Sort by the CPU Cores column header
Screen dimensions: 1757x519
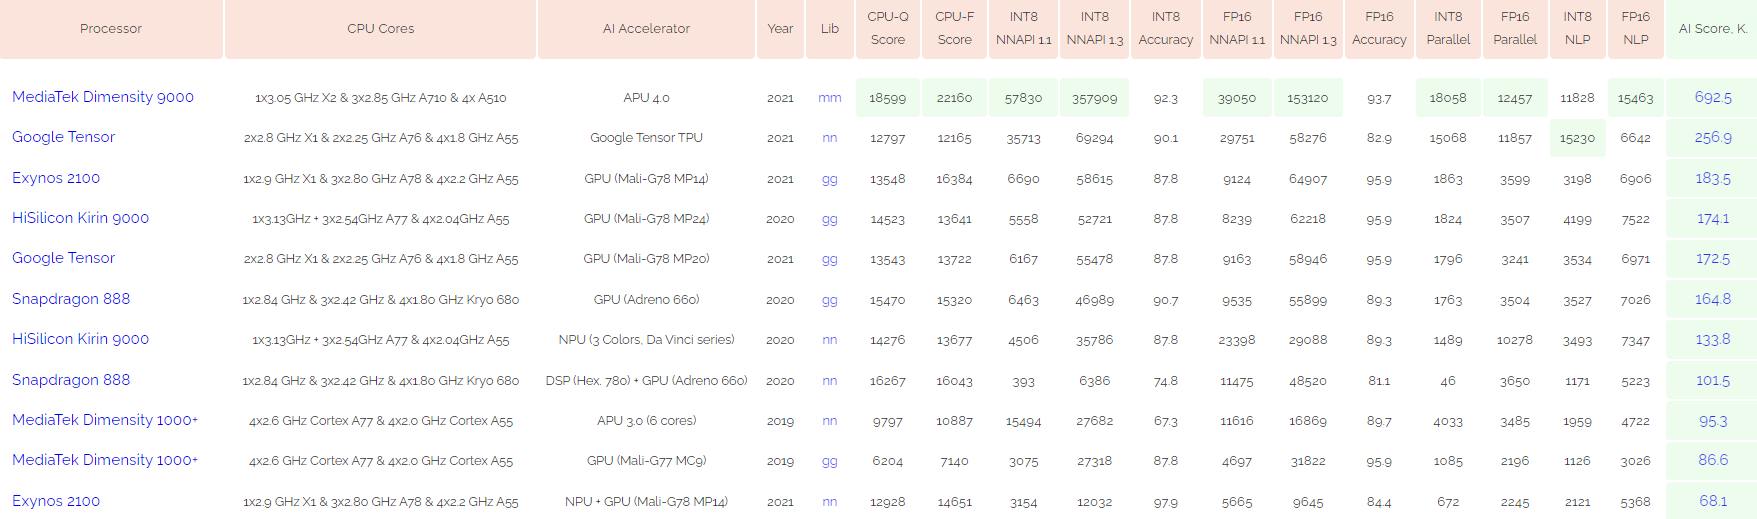380,29
